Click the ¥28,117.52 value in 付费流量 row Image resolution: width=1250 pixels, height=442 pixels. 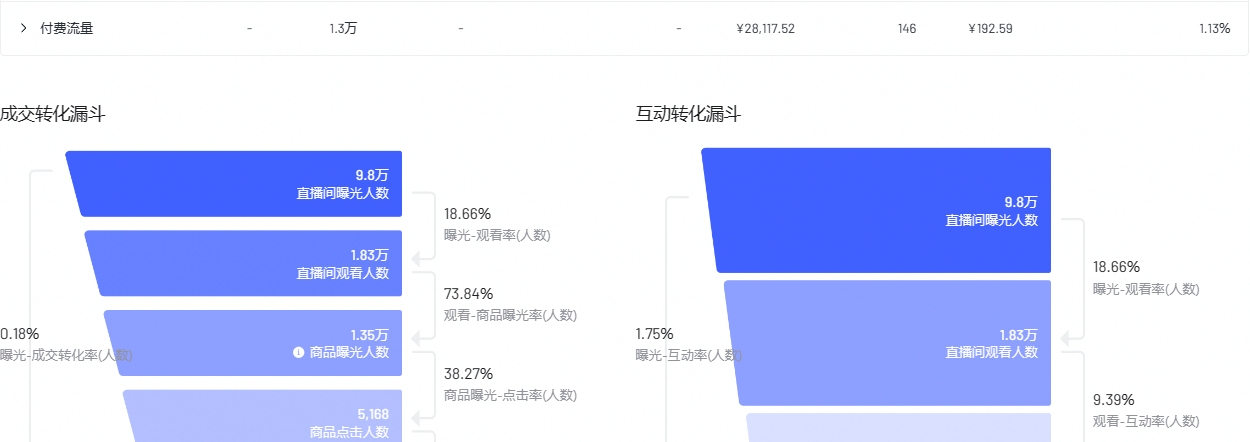pos(765,28)
